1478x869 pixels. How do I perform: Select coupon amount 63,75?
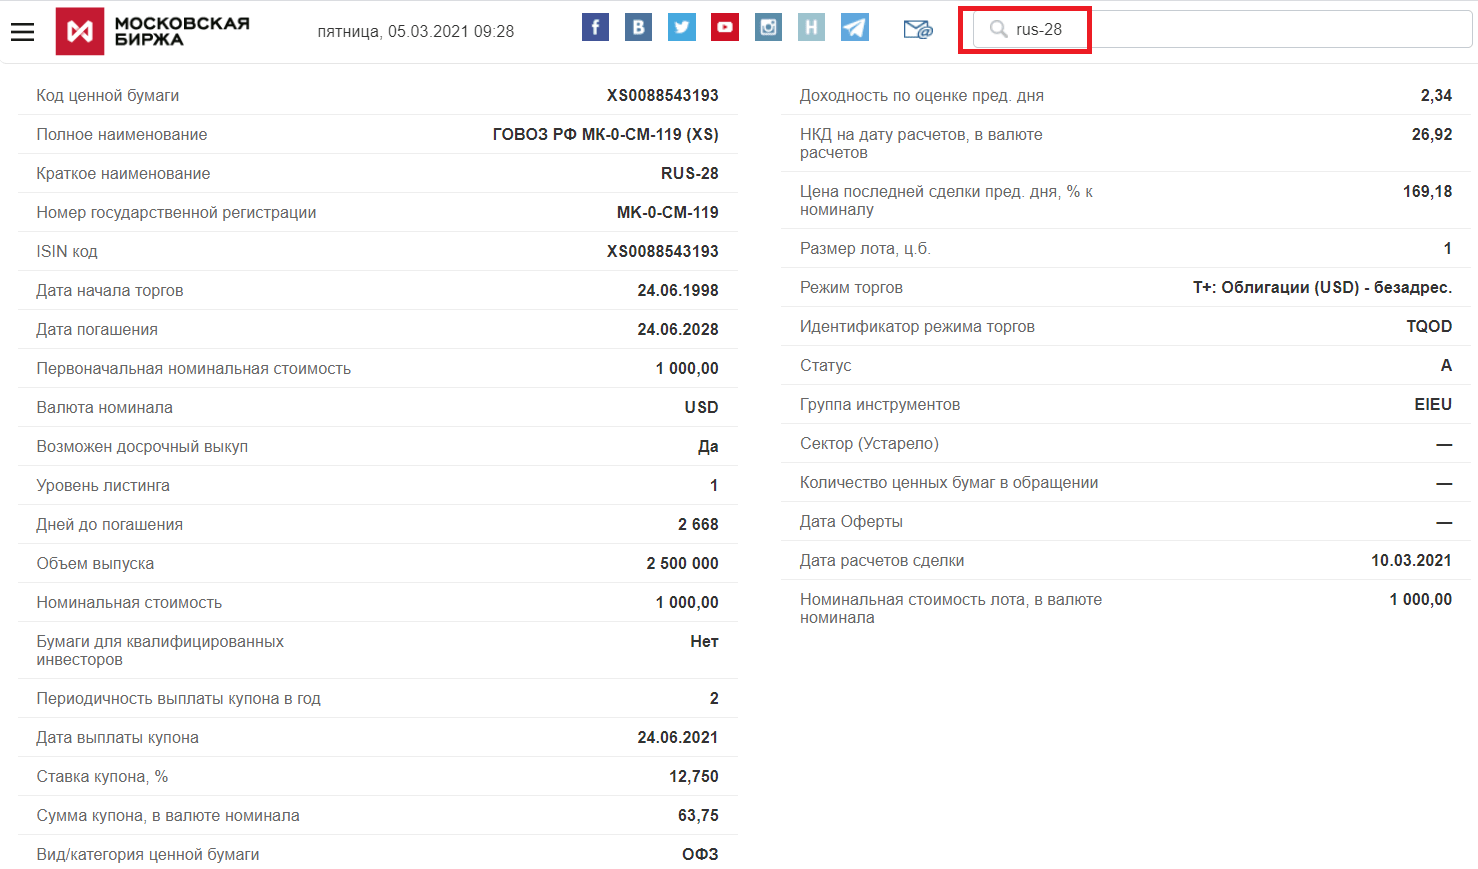[698, 815]
